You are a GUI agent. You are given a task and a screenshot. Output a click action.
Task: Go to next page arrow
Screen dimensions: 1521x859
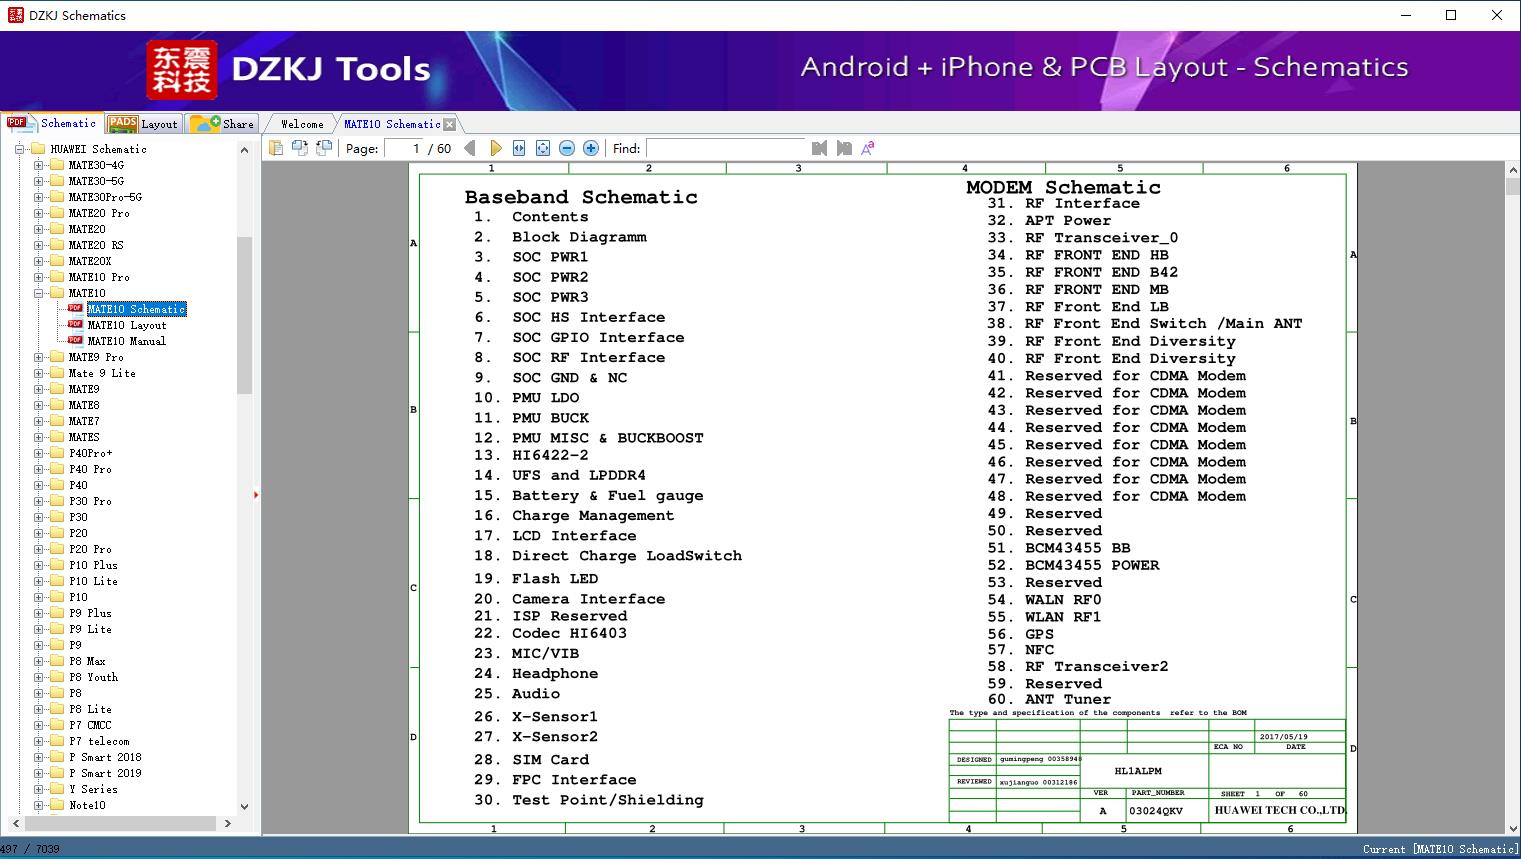click(495, 148)
